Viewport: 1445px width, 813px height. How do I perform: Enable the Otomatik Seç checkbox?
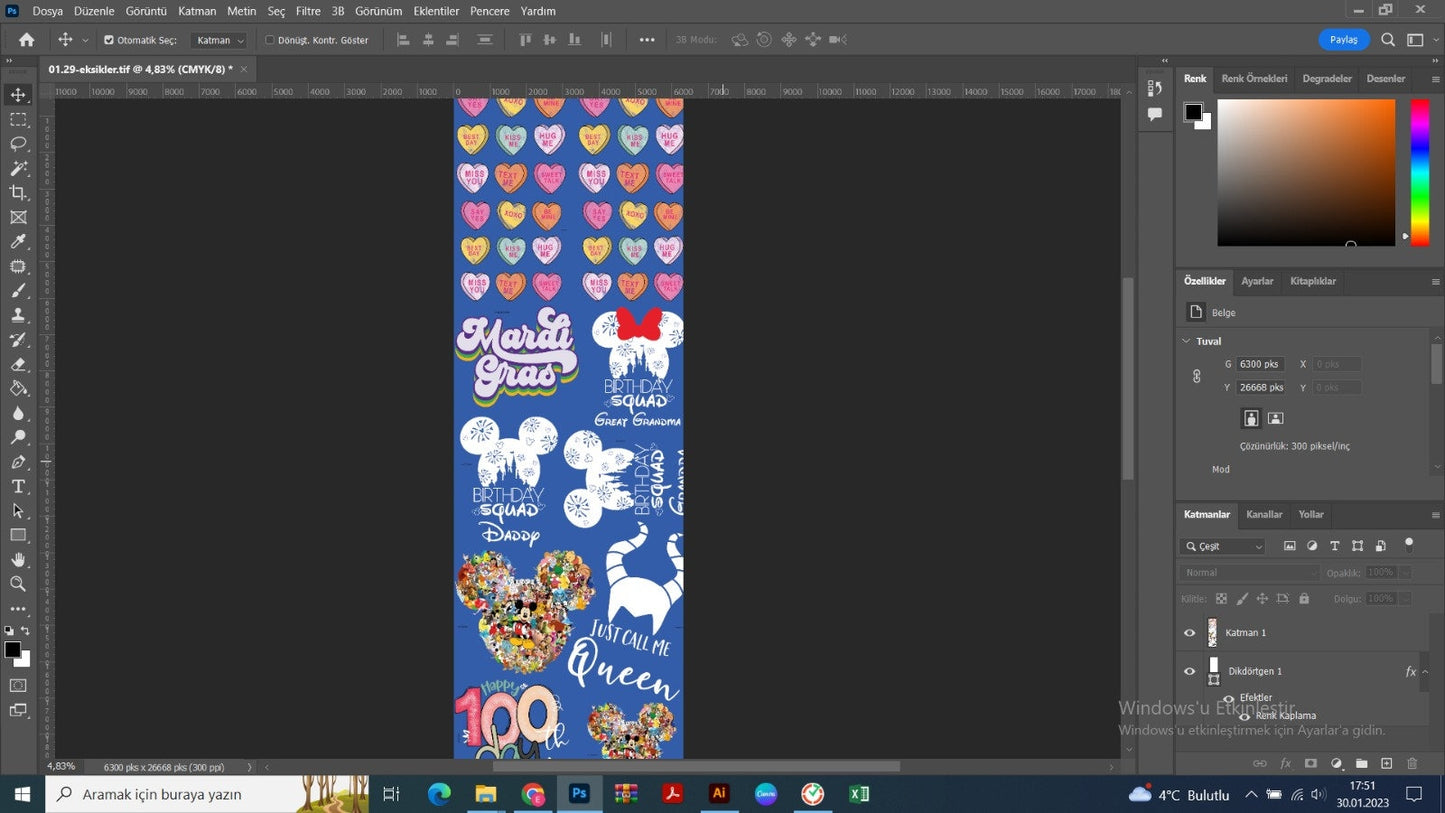click(109, 40)
